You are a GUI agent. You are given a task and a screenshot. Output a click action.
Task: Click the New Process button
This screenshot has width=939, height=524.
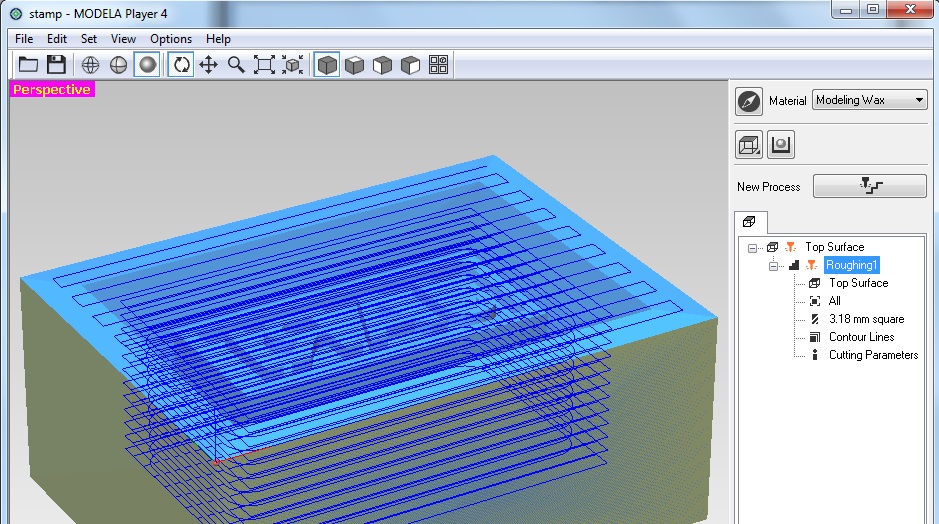[x=870, y=186]
